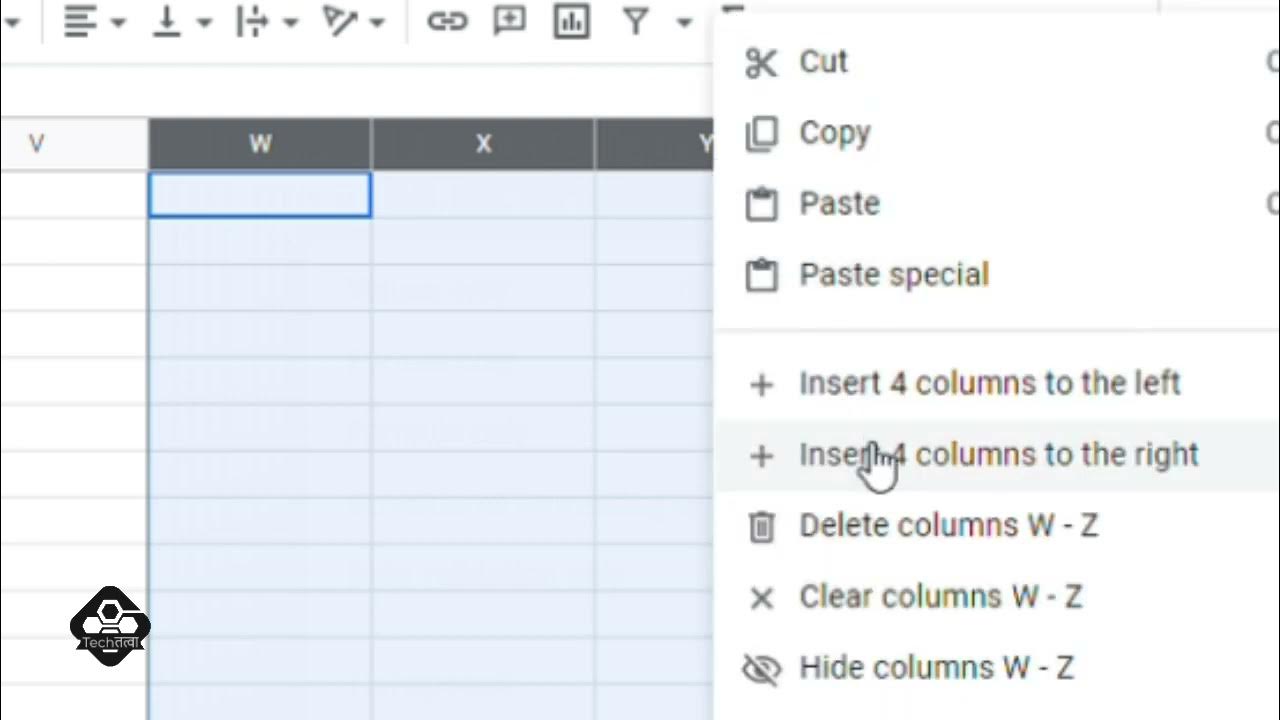Click the create filter funnel icon
This screenshot has height=720, width=1280.
click(x=636, y=21)
